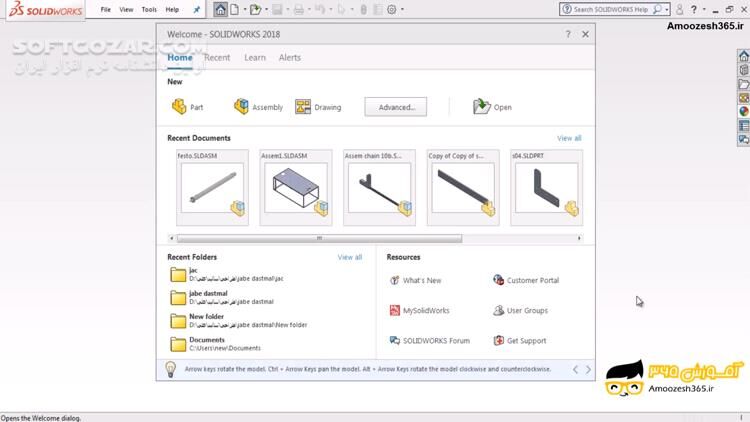
Task: Click the Home icon in the top toolbar
Action: 220,9
